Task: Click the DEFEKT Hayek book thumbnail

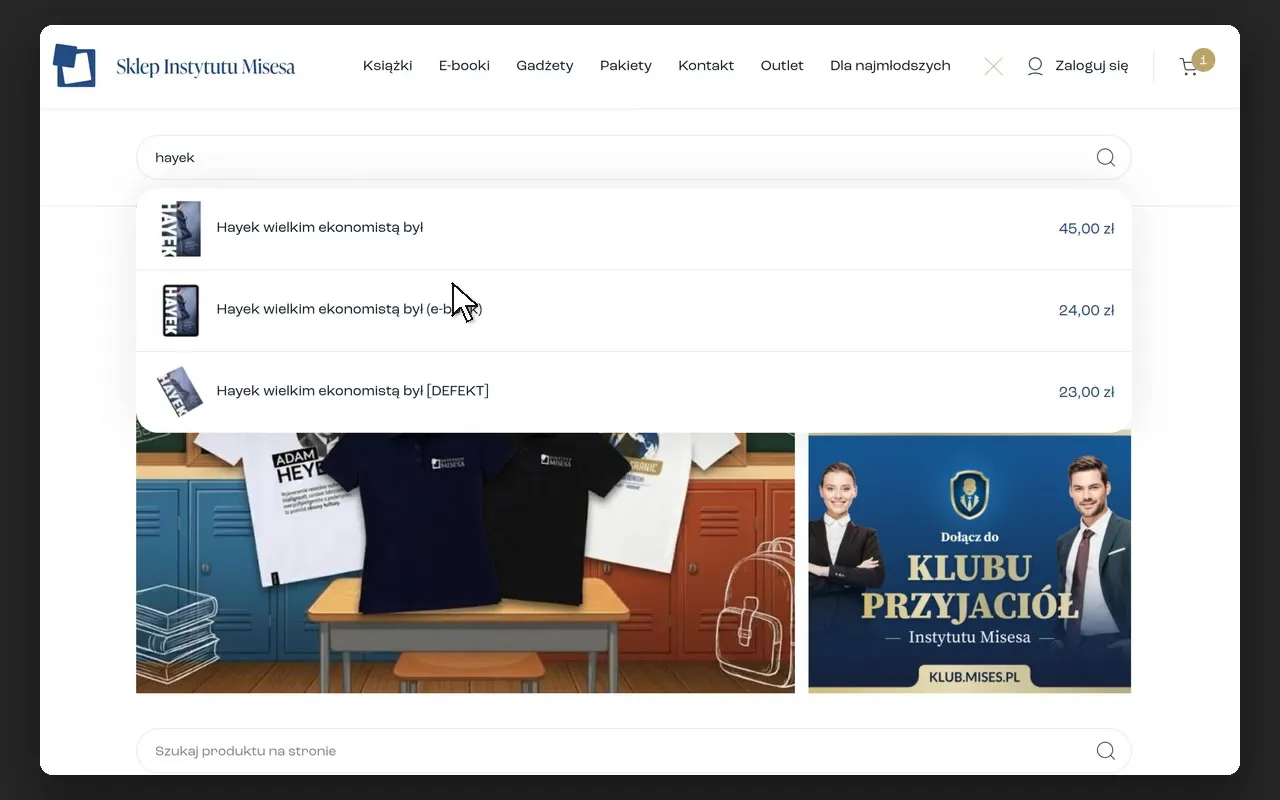Action: click(x=181, y=391)
